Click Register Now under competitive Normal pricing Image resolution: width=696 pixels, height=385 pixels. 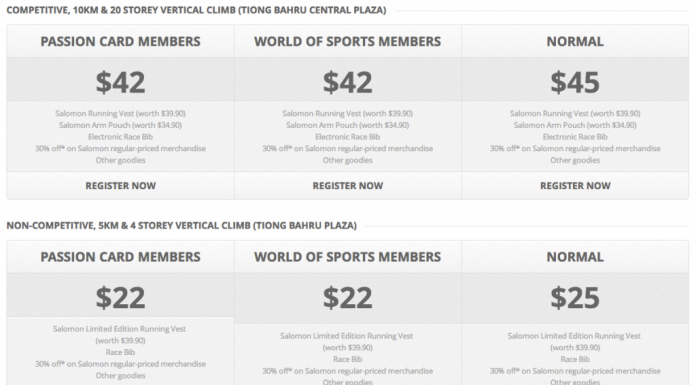(575, 186)
